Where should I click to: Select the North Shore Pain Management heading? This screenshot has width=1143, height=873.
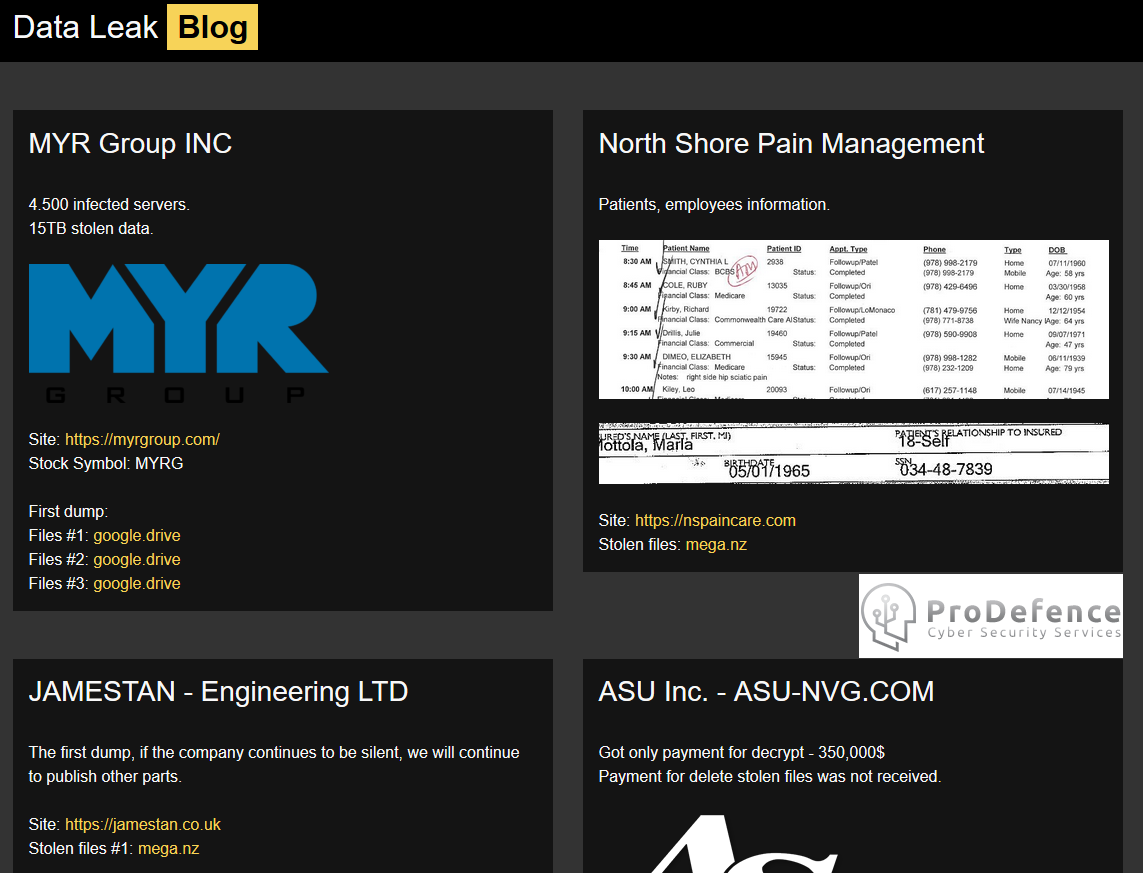(x=792, y=144)
